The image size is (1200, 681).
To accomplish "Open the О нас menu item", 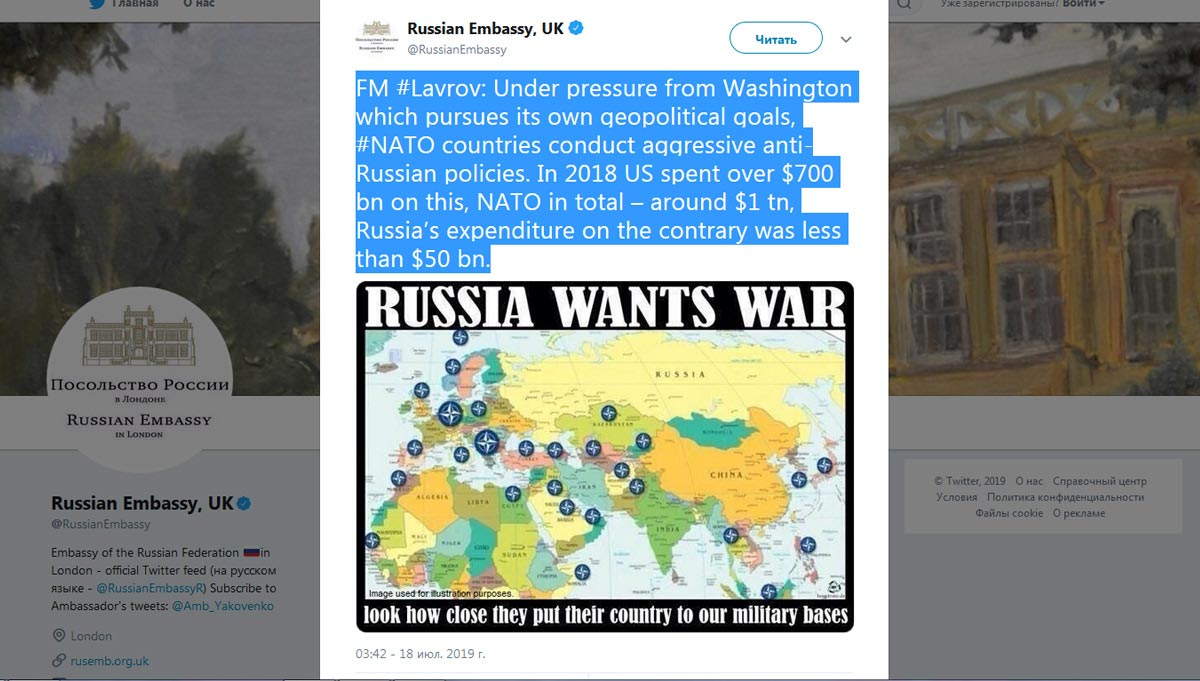I will tap(198, 4).
